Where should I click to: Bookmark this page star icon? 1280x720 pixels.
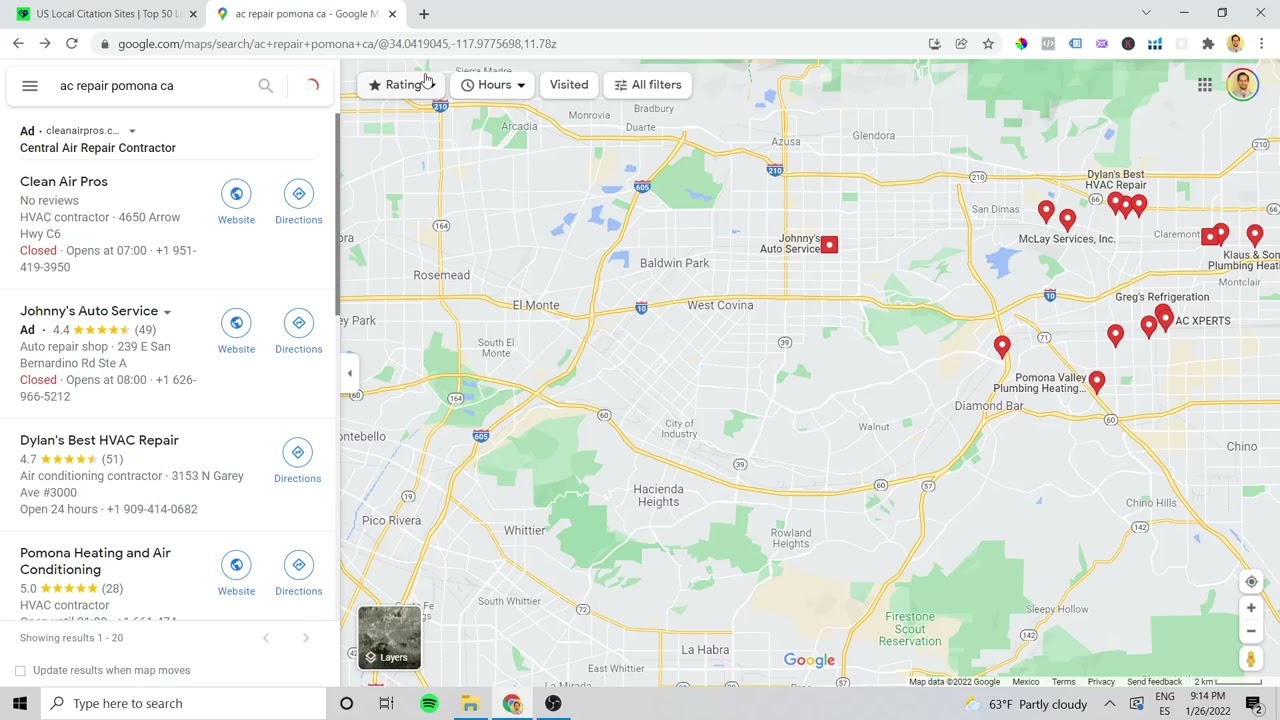(988, 44)
